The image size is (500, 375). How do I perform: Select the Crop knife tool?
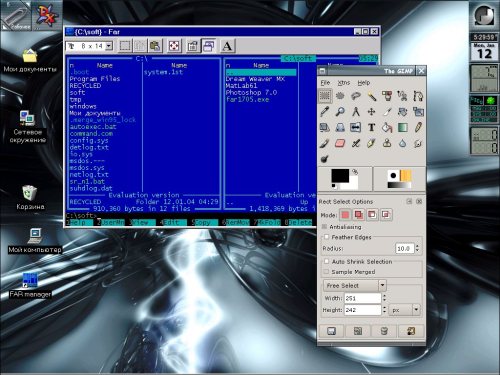[387, 112]
